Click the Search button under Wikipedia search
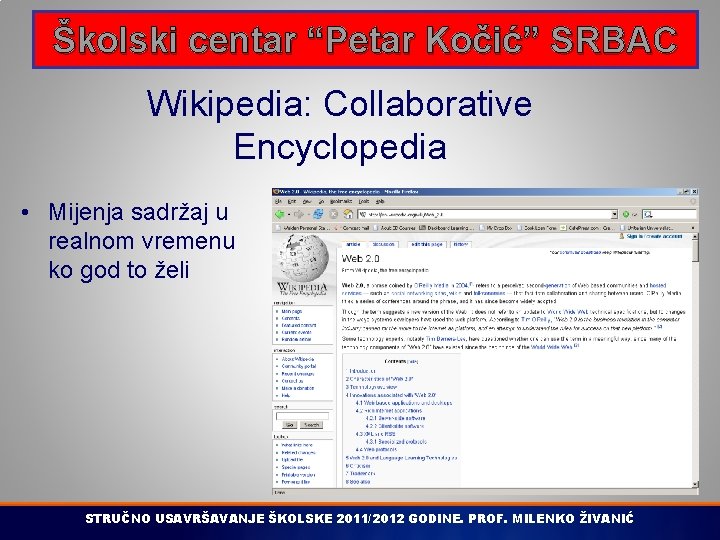The height and width of the screenshot is (540, 720). point(311,425)
